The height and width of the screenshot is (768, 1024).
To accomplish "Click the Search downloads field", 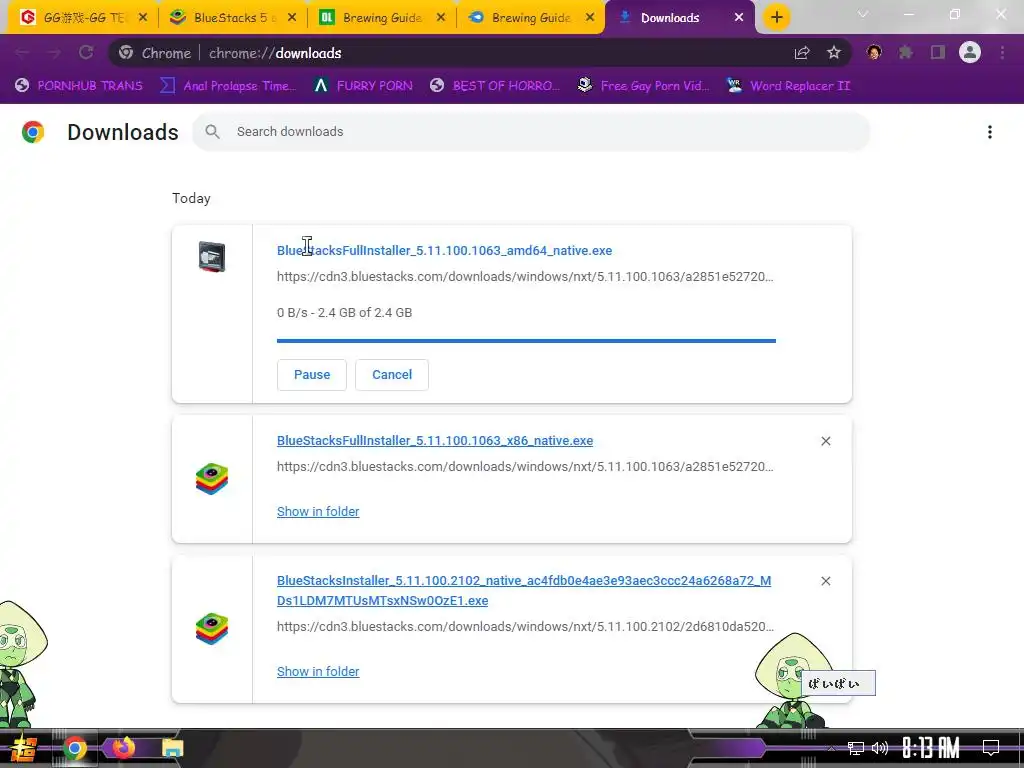I will pos(531,132).
